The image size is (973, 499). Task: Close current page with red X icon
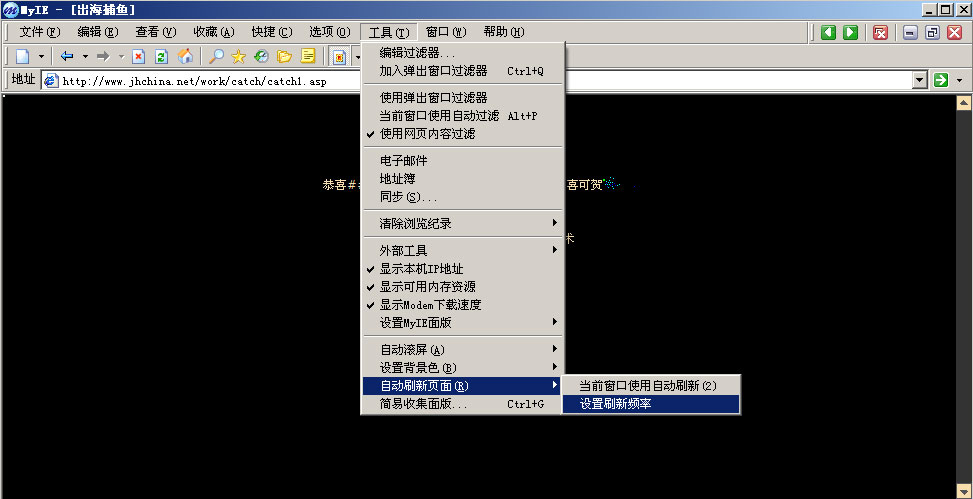pyautogui.click(x=954, y=32)
